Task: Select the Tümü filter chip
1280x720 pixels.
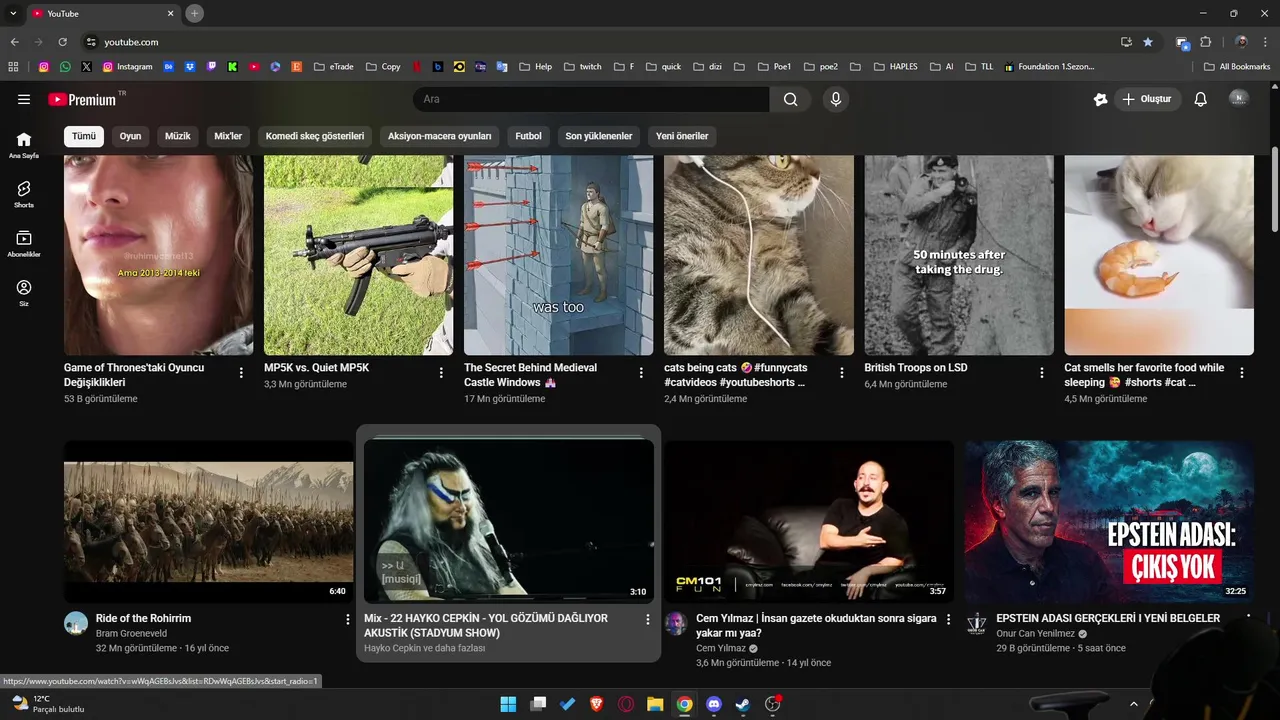Action: coord(84,136)
